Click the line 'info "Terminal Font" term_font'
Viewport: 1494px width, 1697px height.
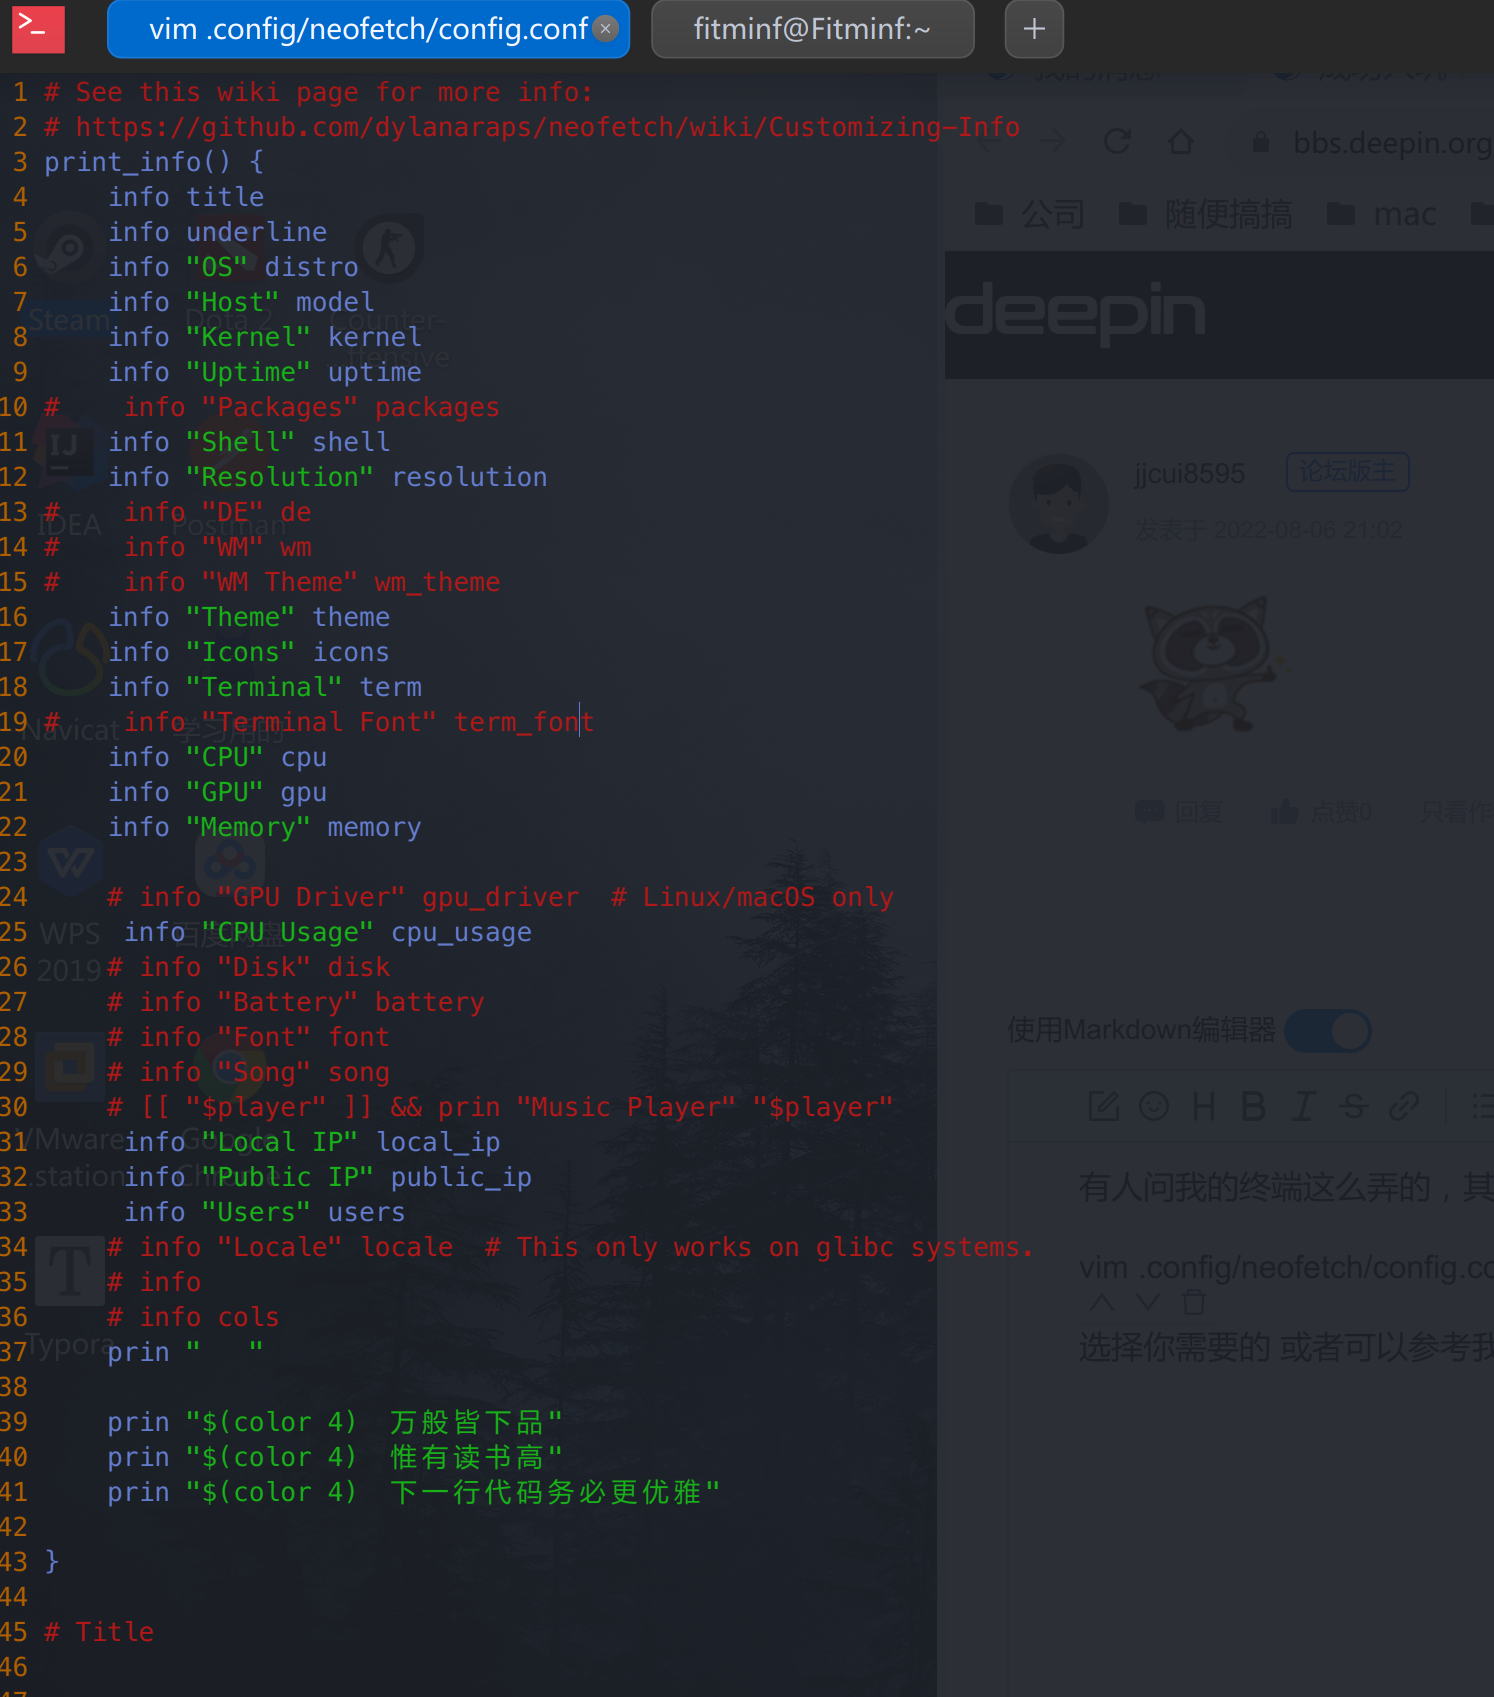pyautogui.click(x=359, y=722)
